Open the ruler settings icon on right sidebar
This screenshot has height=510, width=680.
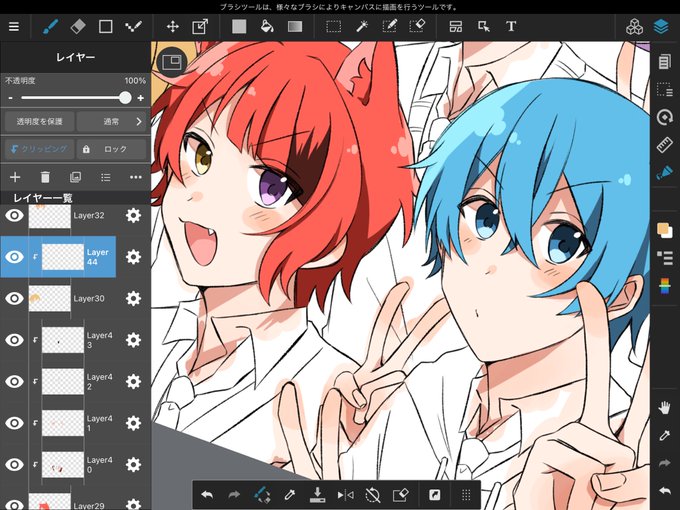[x=664, y=145]
